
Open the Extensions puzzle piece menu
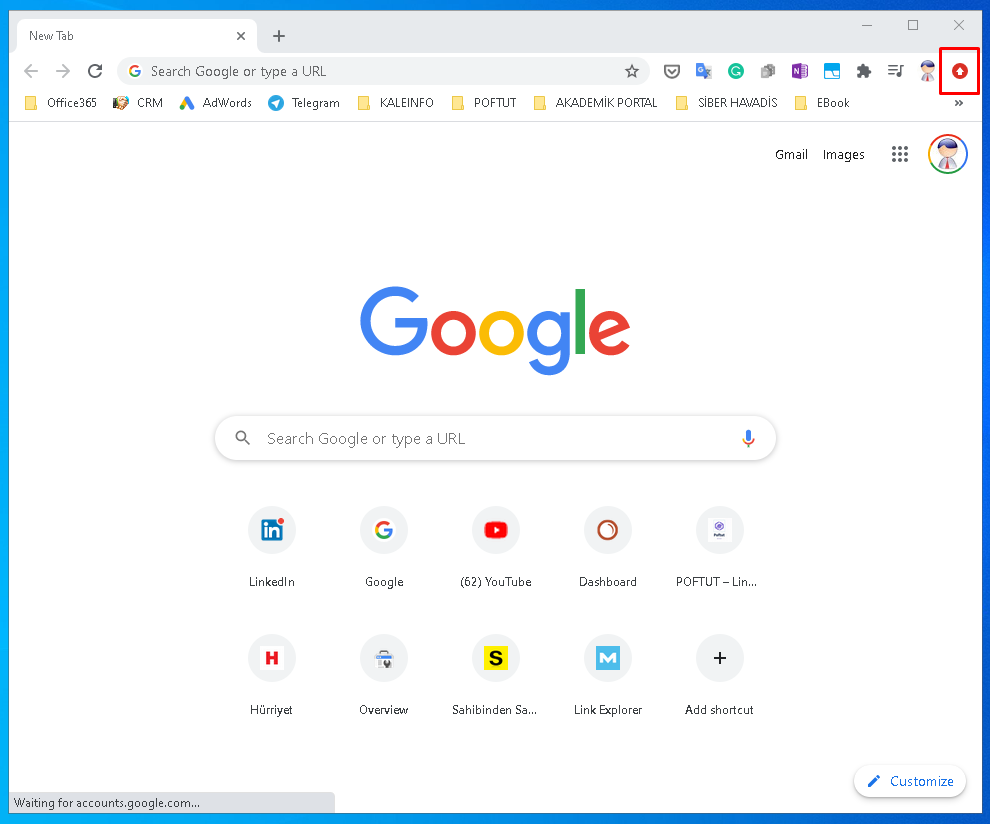click(864, 71)
